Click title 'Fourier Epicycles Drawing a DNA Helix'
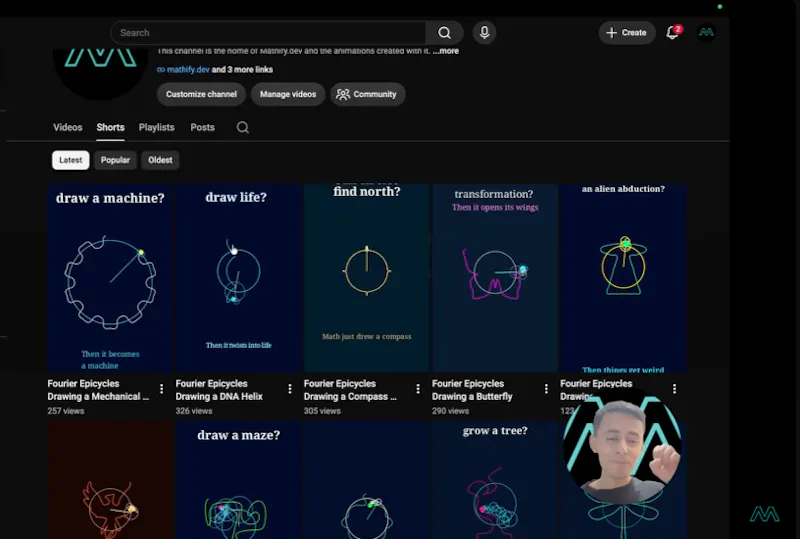Viewport: 800px width, 539px height. point(219,390)
